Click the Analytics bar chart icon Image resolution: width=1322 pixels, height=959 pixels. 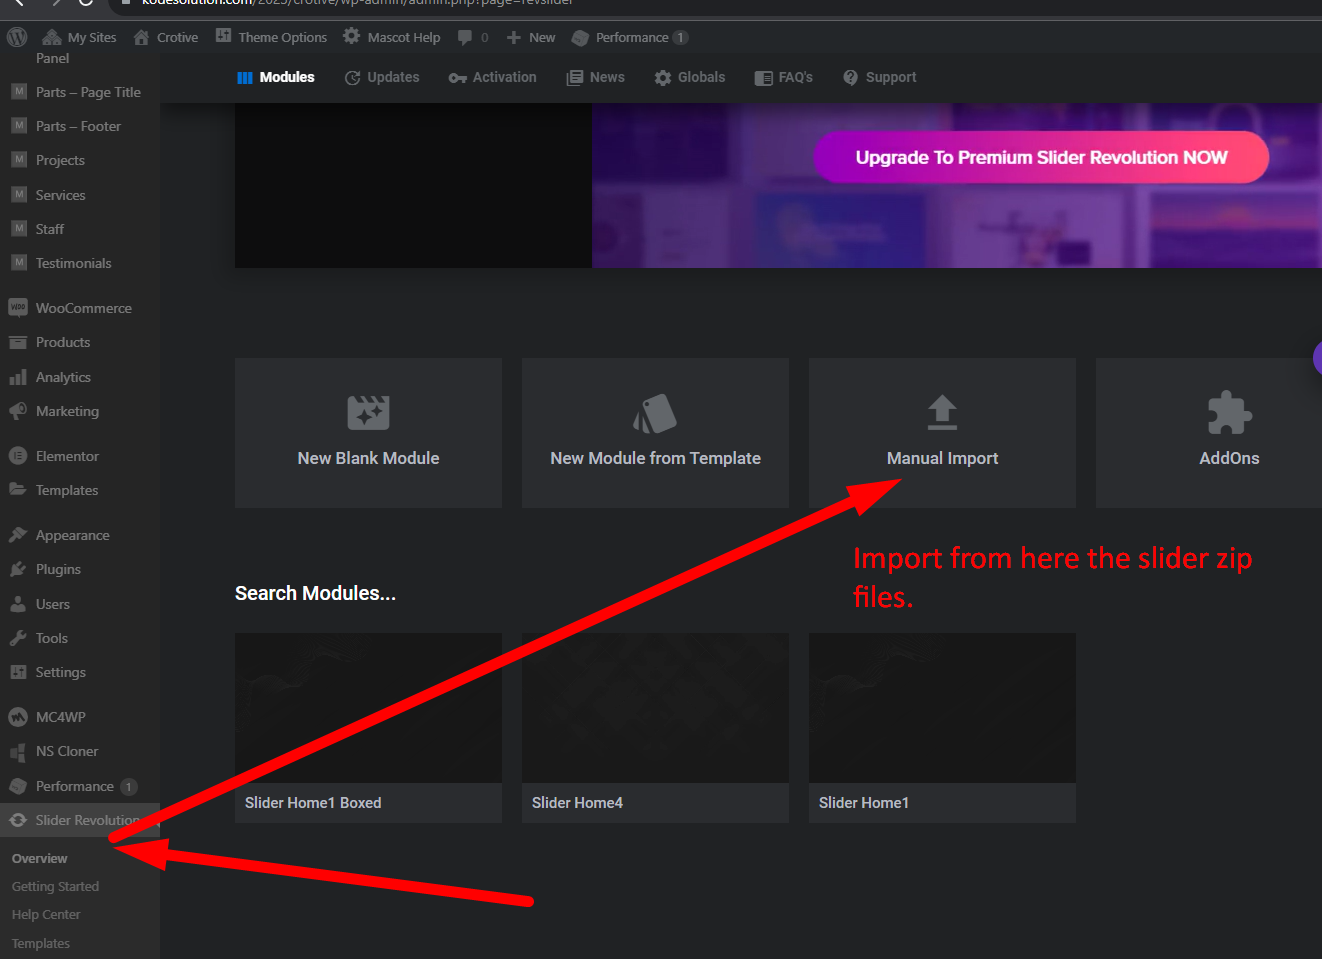[x=18, y=377]
